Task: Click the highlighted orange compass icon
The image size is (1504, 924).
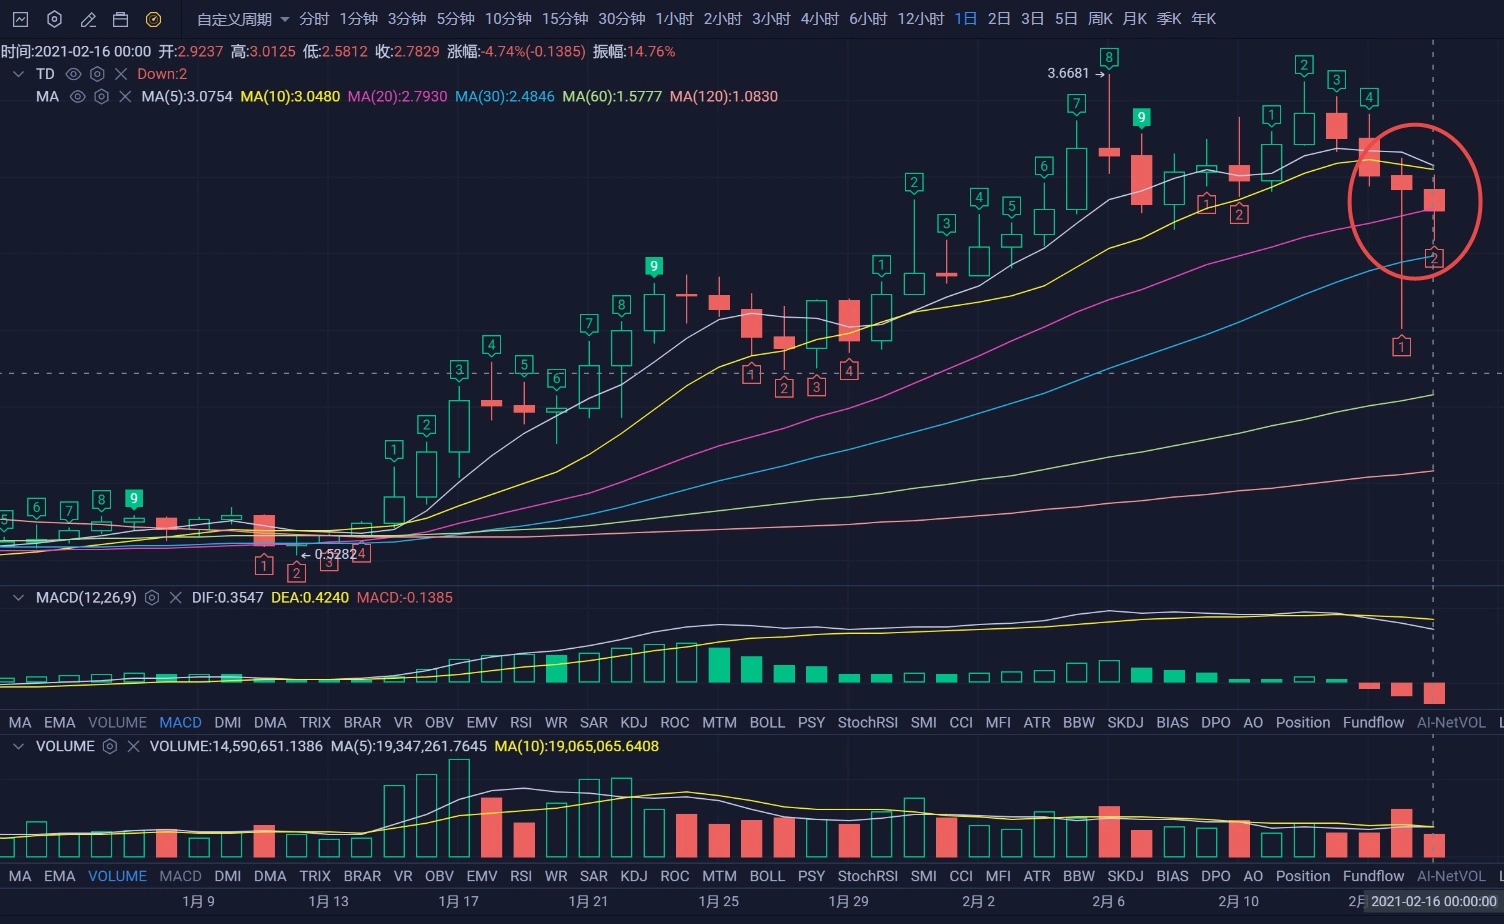Action: click(x=153, y=19)
